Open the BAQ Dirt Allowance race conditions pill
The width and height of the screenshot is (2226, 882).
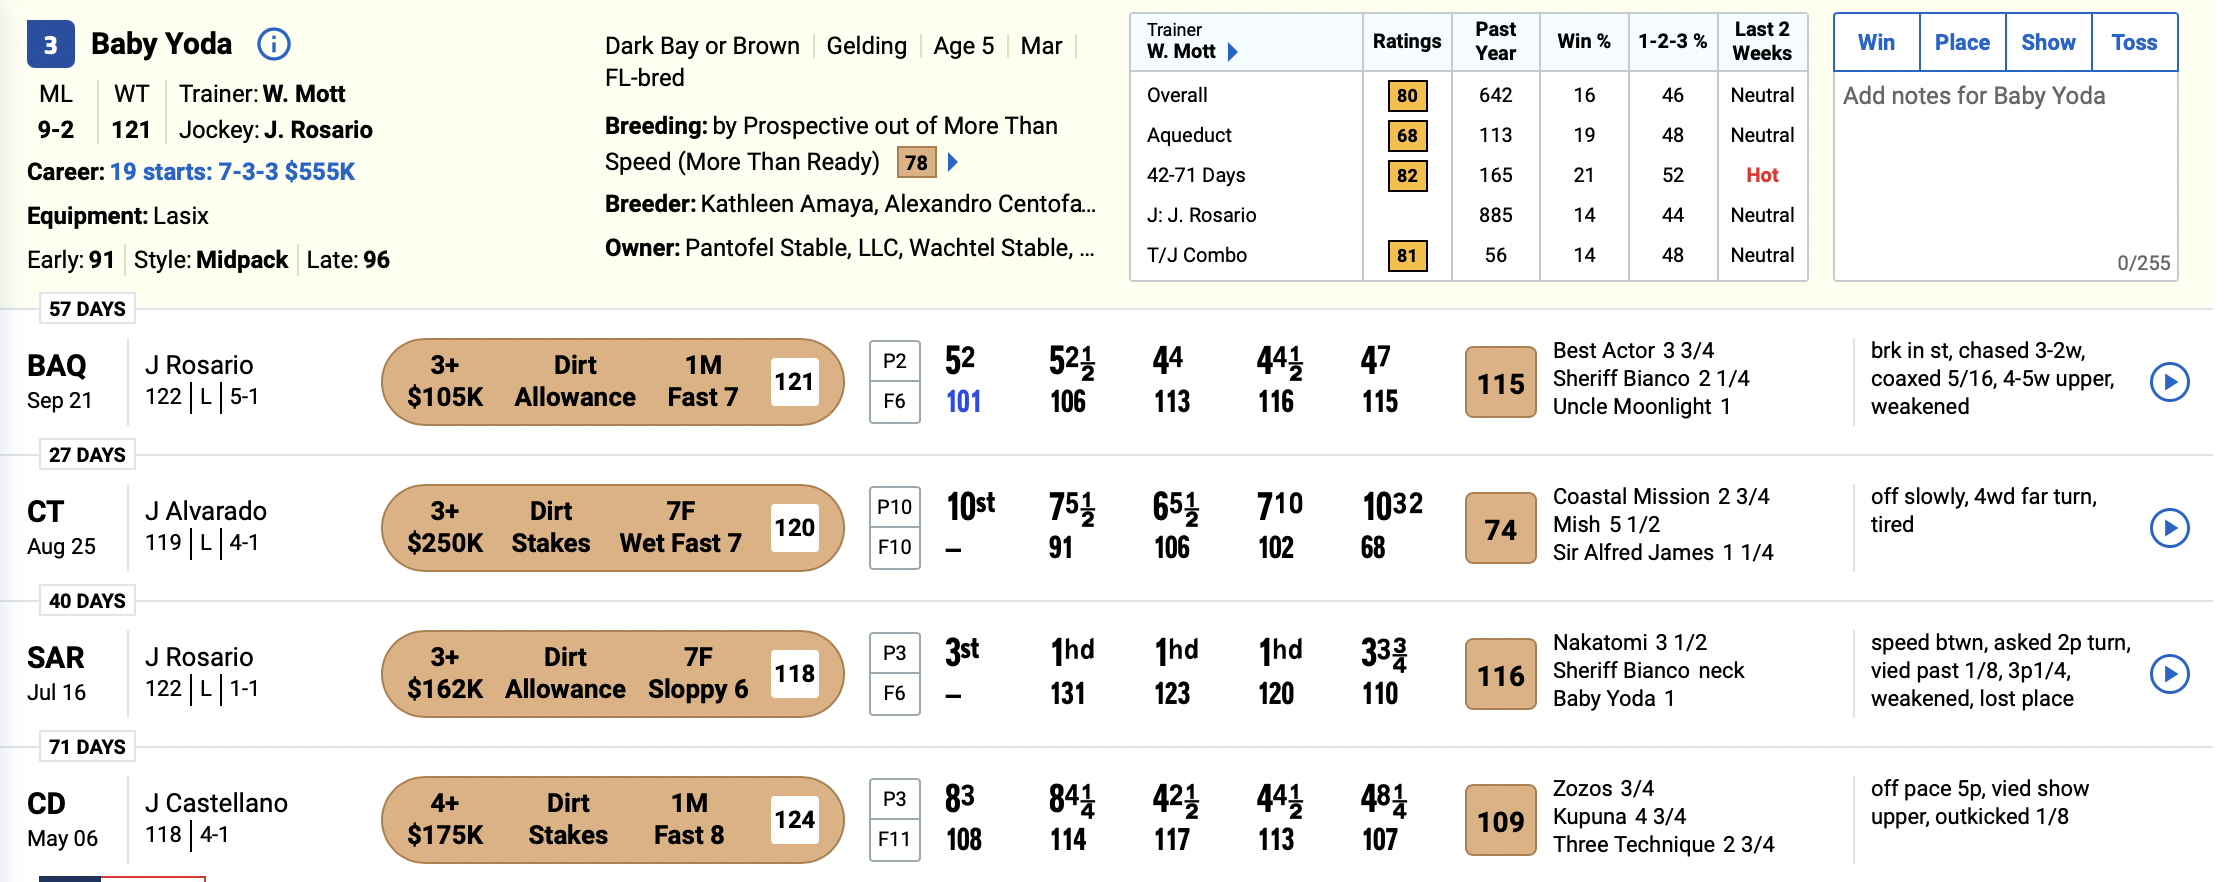pos(612,382)
